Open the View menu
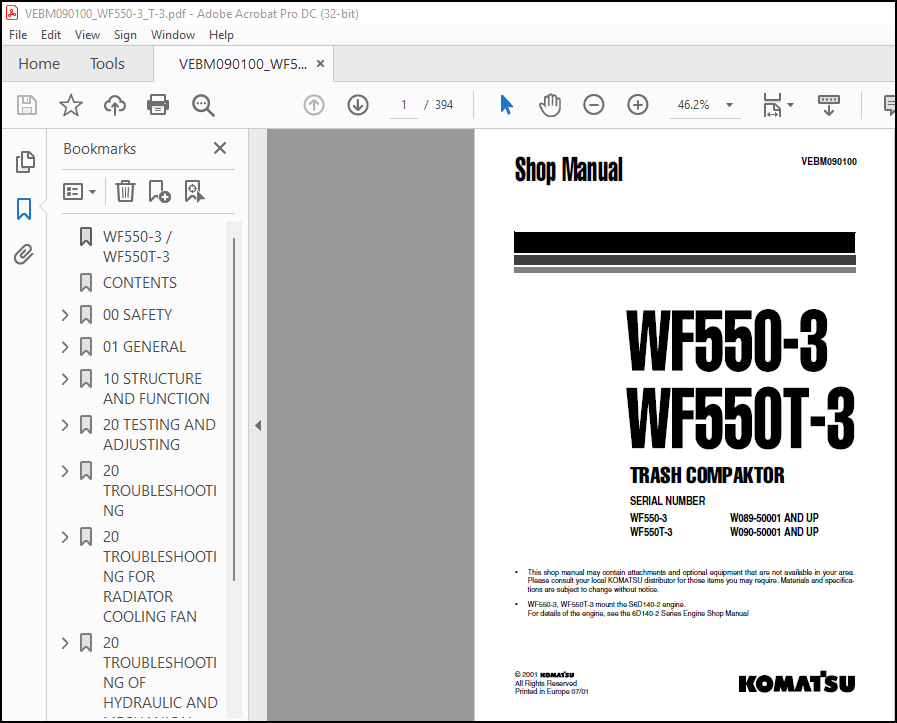 (x=87, y=35)
